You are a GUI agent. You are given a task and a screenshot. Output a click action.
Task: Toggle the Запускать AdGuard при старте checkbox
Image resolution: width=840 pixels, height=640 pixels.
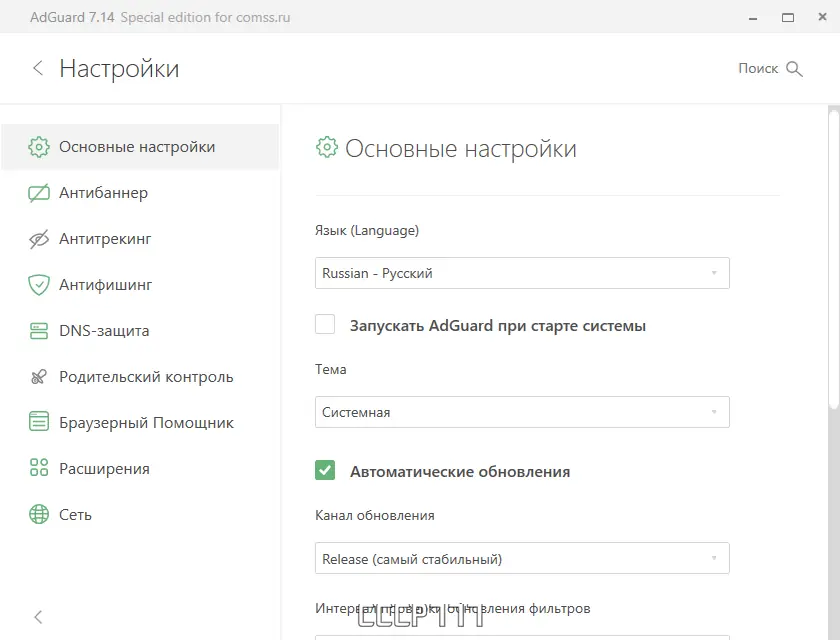[x=325, y=324]
